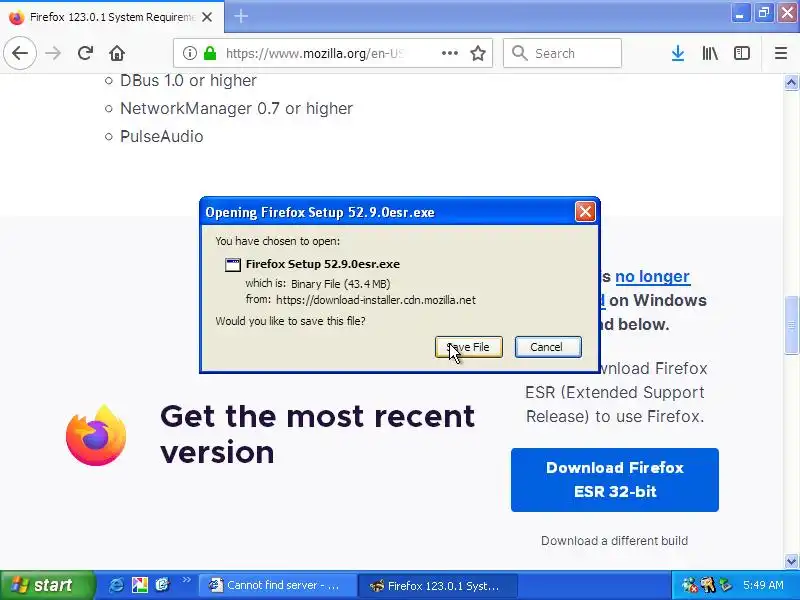The image size is (800, 600).
Task: Click the download source URL text
Action: point(376,300)
